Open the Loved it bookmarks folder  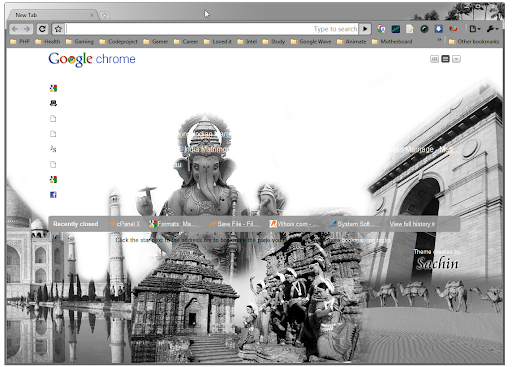click(217, 42)
